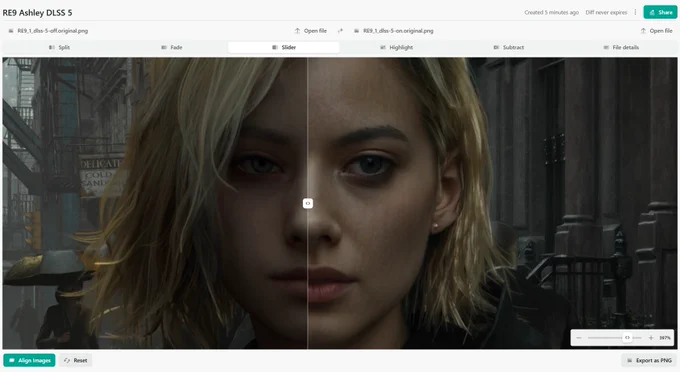Open file for the right dlss-5-on image
The width and height of the screenshot is (680, 372).
click(x=656, y=31)
